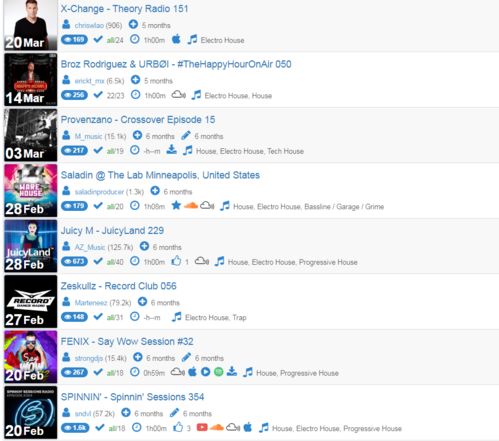Click the Apple Music icon on X-Change row
This screenshot has height=441, width=499.
pos(176,39)
